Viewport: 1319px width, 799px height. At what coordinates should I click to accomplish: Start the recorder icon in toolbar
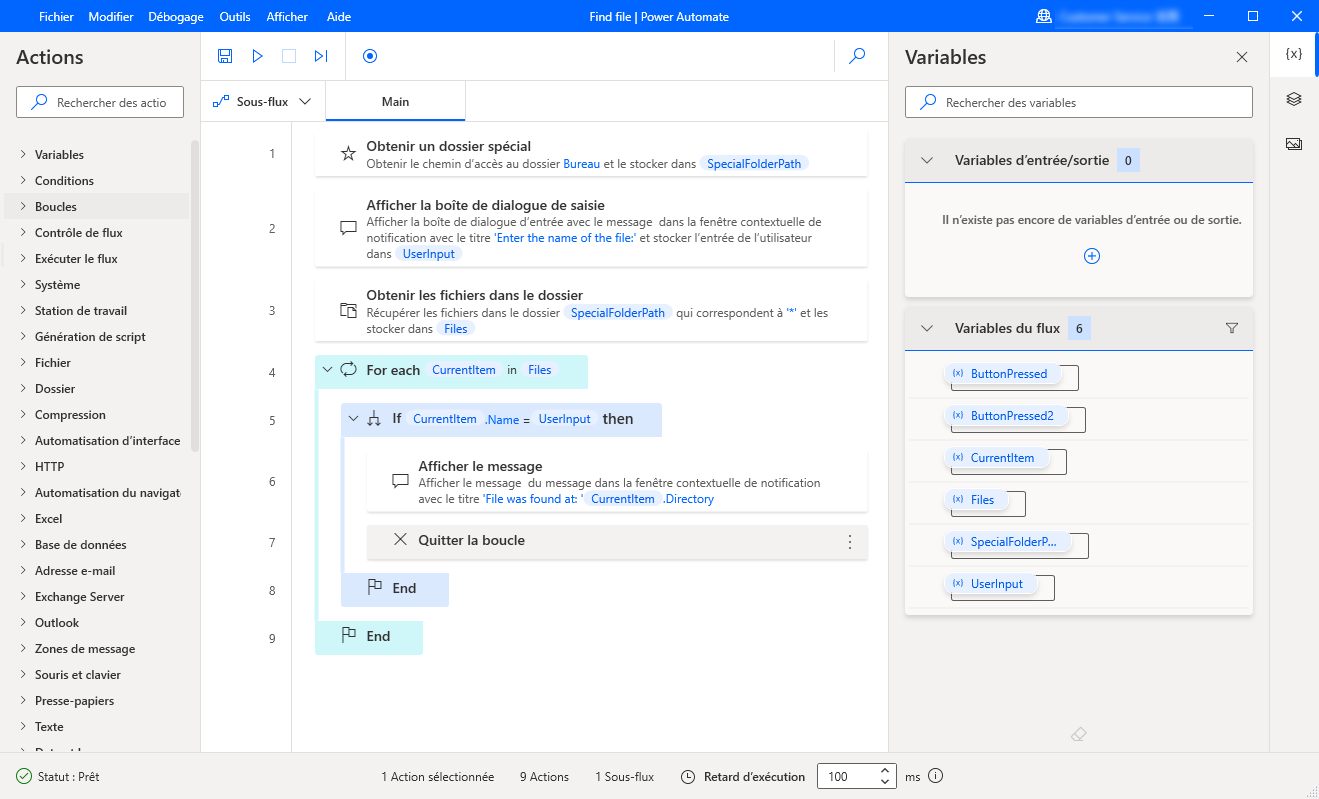(x=370, y=56)
